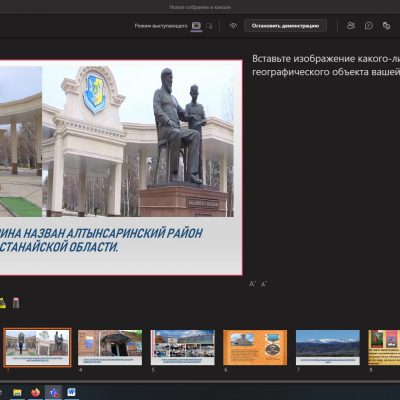Go to orange slide thumbnail 6

pyautogui.click(x=255, y=348)
